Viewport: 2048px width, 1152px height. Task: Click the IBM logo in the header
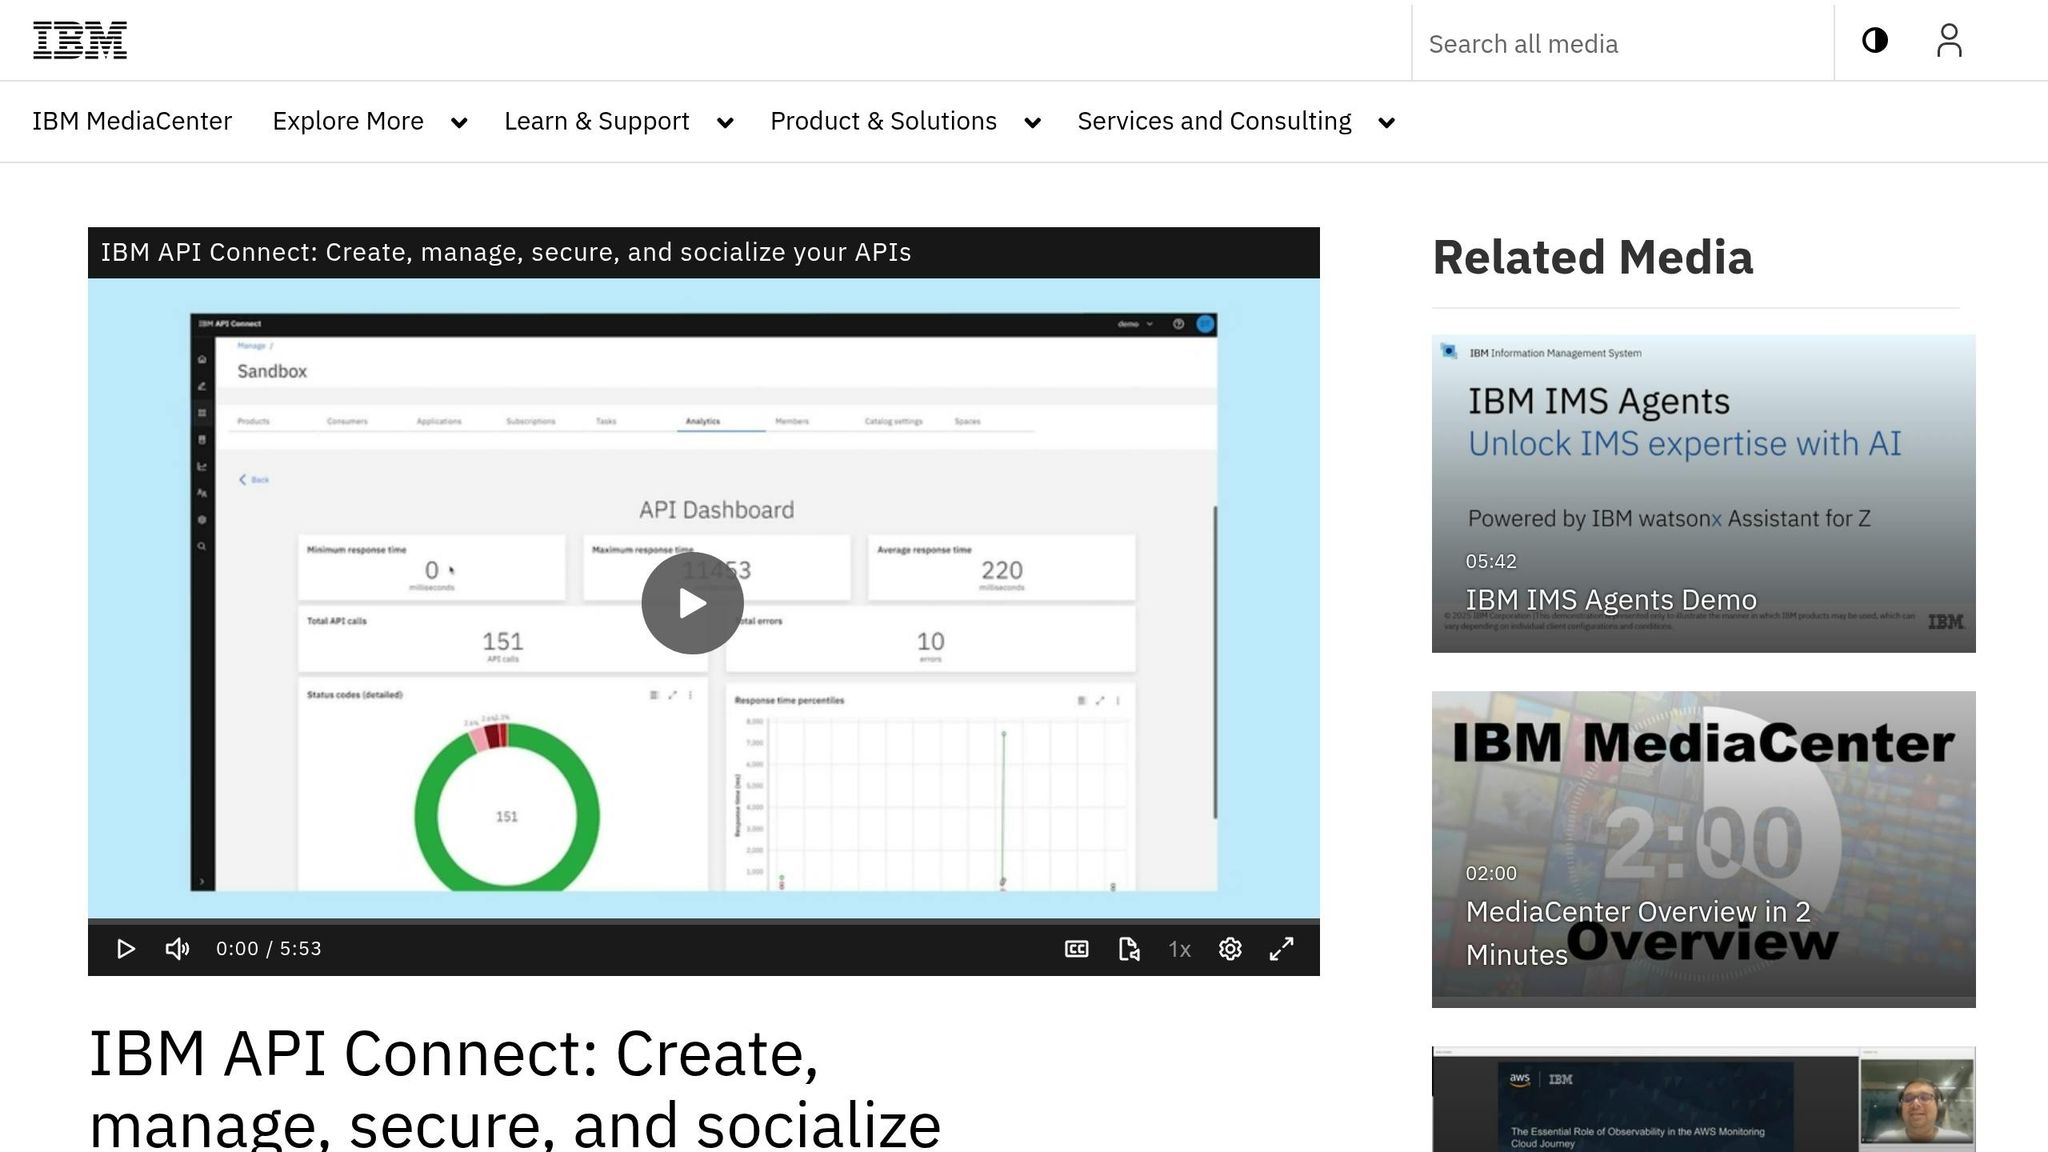point(80,41)
